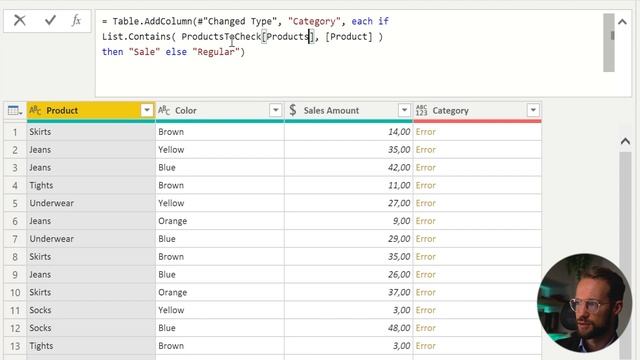Select Skirts cell in row 1
The height and width of the screenshot is (360, 640).
91,132
